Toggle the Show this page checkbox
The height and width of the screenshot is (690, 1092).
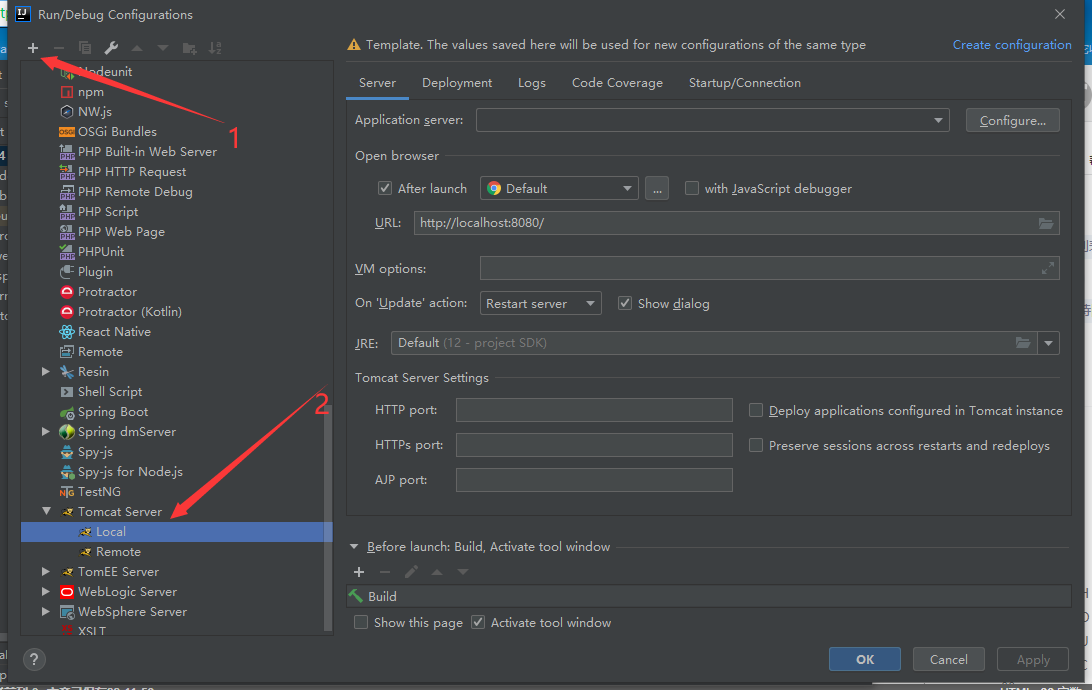361,623
